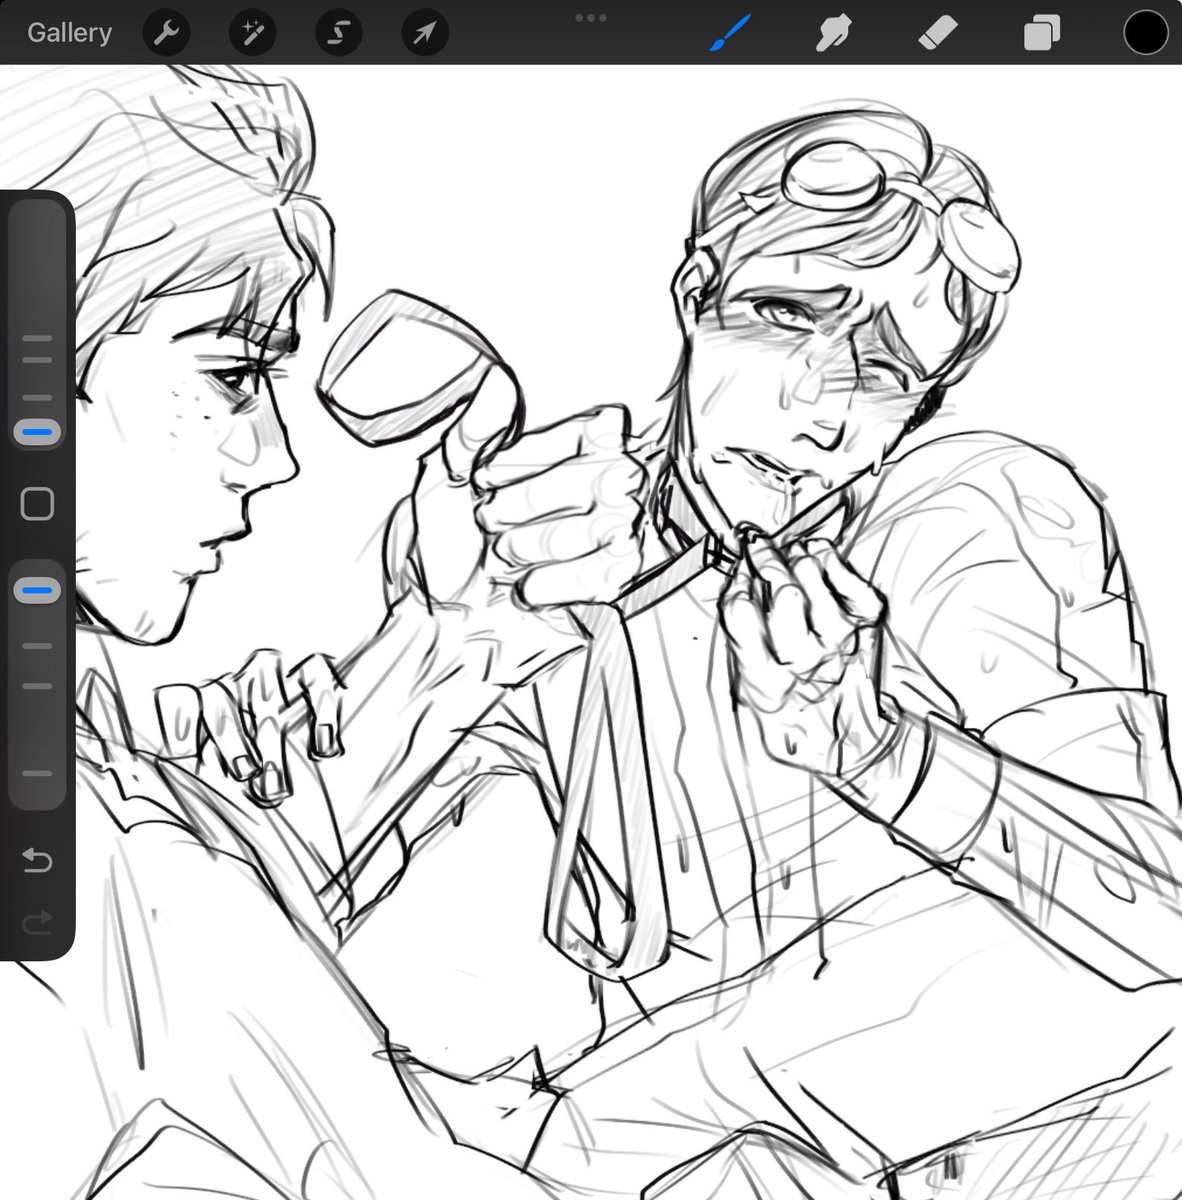This screenshot has width=1182, height=1200.
Task: Select the Brush tool
Action: [729, 33]
